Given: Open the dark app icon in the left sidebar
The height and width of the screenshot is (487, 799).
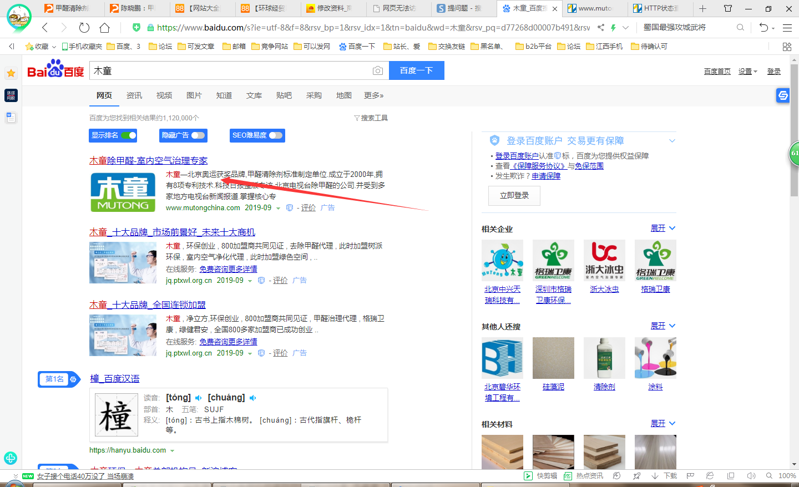Looking at the screenshot, I should [11, 95].
